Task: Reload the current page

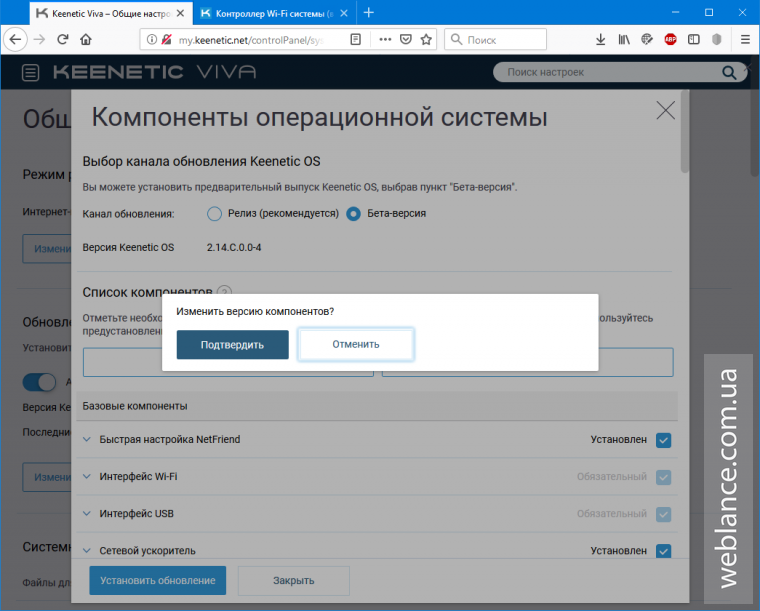Action: pyautogui.click(x=63, y=39)
